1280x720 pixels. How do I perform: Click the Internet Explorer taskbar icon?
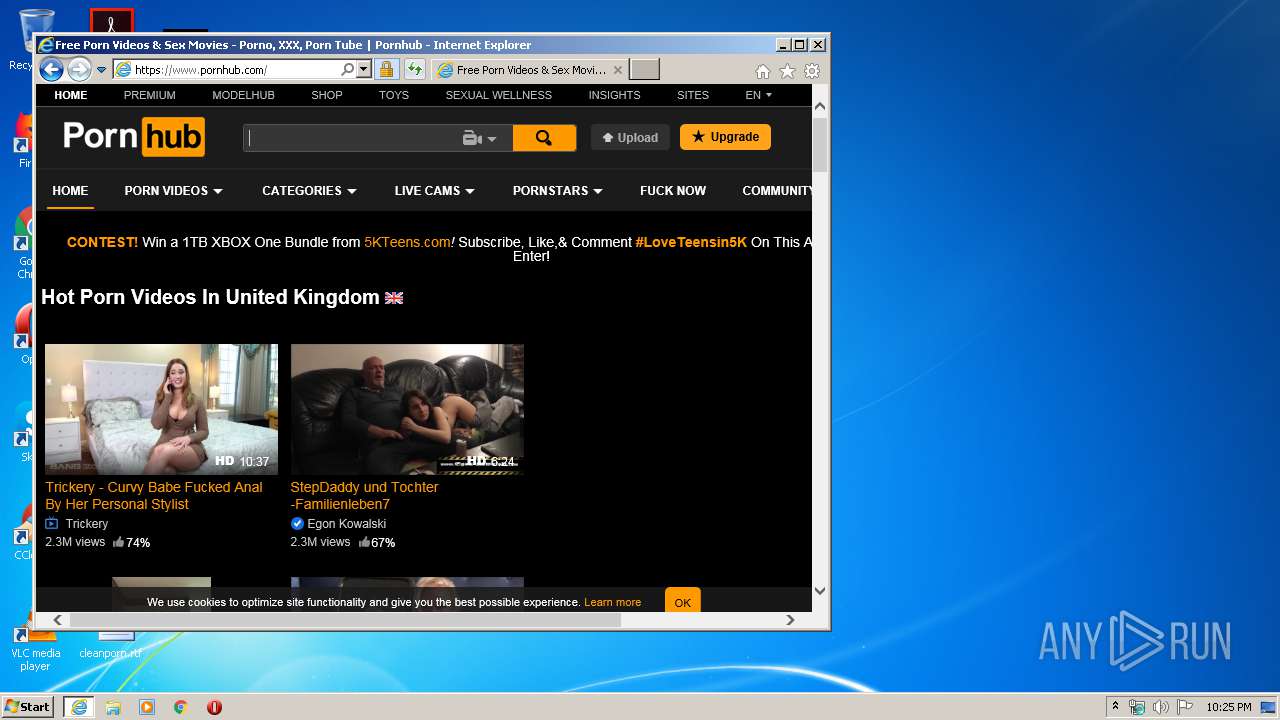(x=79, y=707)
